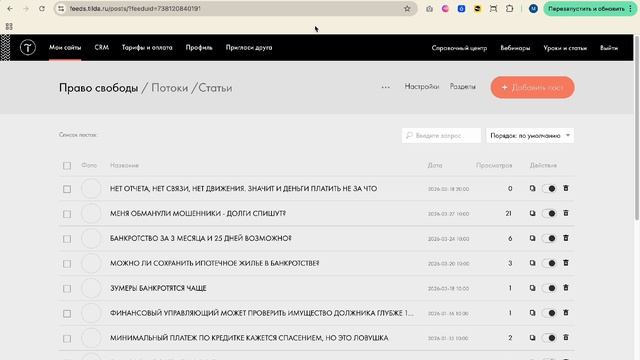This screenshot has height=360, width=640.
Task: Duplicate the post 'МОЖНО ЛИ СОХРАНИТЬ ИПОТЕЧНОЕ ЖИЛЬЕ'
Action: [532, 263]
